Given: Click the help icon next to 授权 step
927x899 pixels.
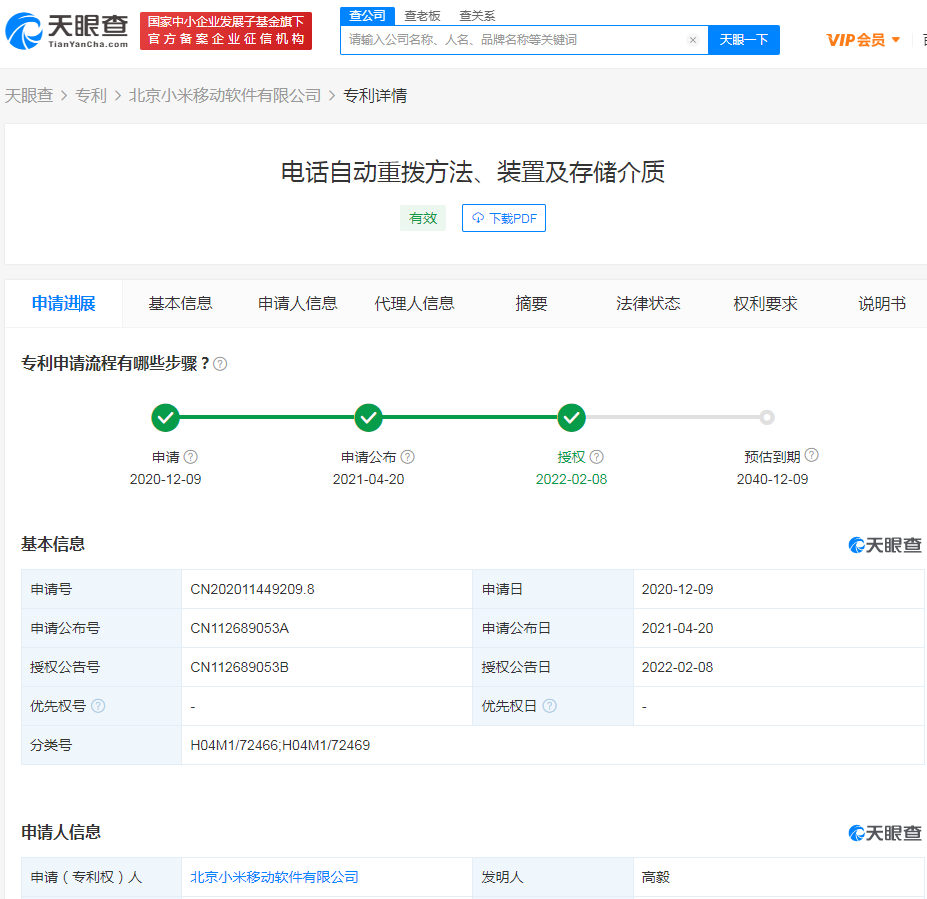Looking at the screenshot, I should (597, 457).
